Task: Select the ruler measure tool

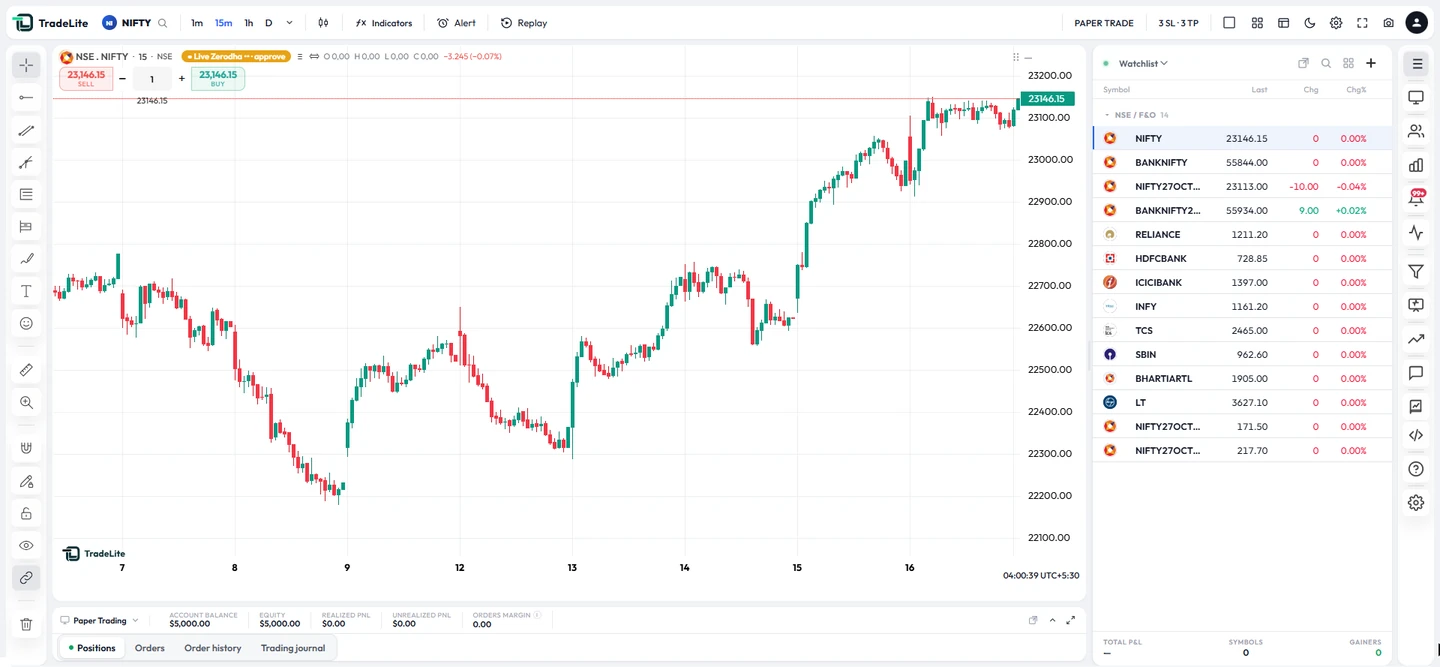Action: (26, 370)
